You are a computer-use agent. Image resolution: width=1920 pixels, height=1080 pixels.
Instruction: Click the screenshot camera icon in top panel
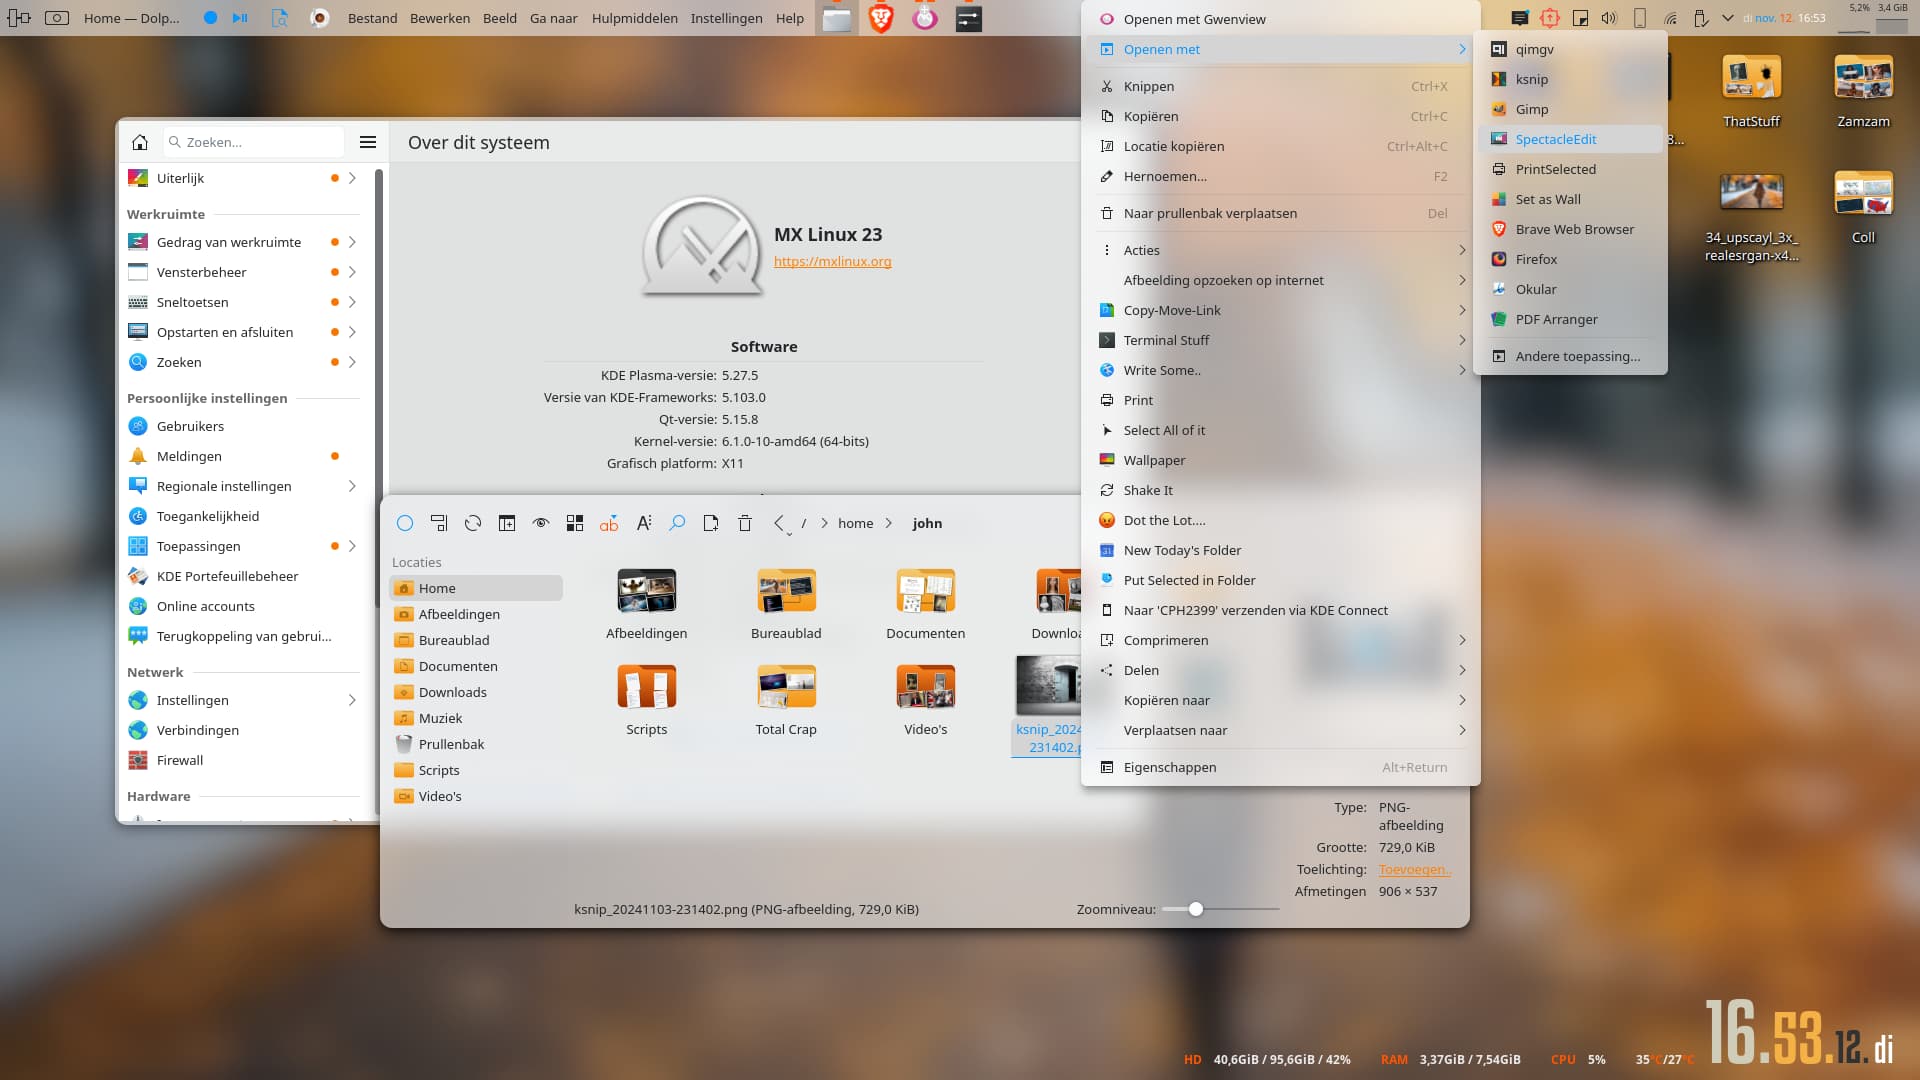57,18
